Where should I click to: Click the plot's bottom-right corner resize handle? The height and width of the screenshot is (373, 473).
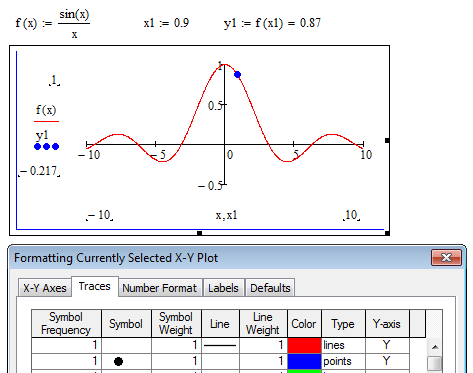[387, 233]
